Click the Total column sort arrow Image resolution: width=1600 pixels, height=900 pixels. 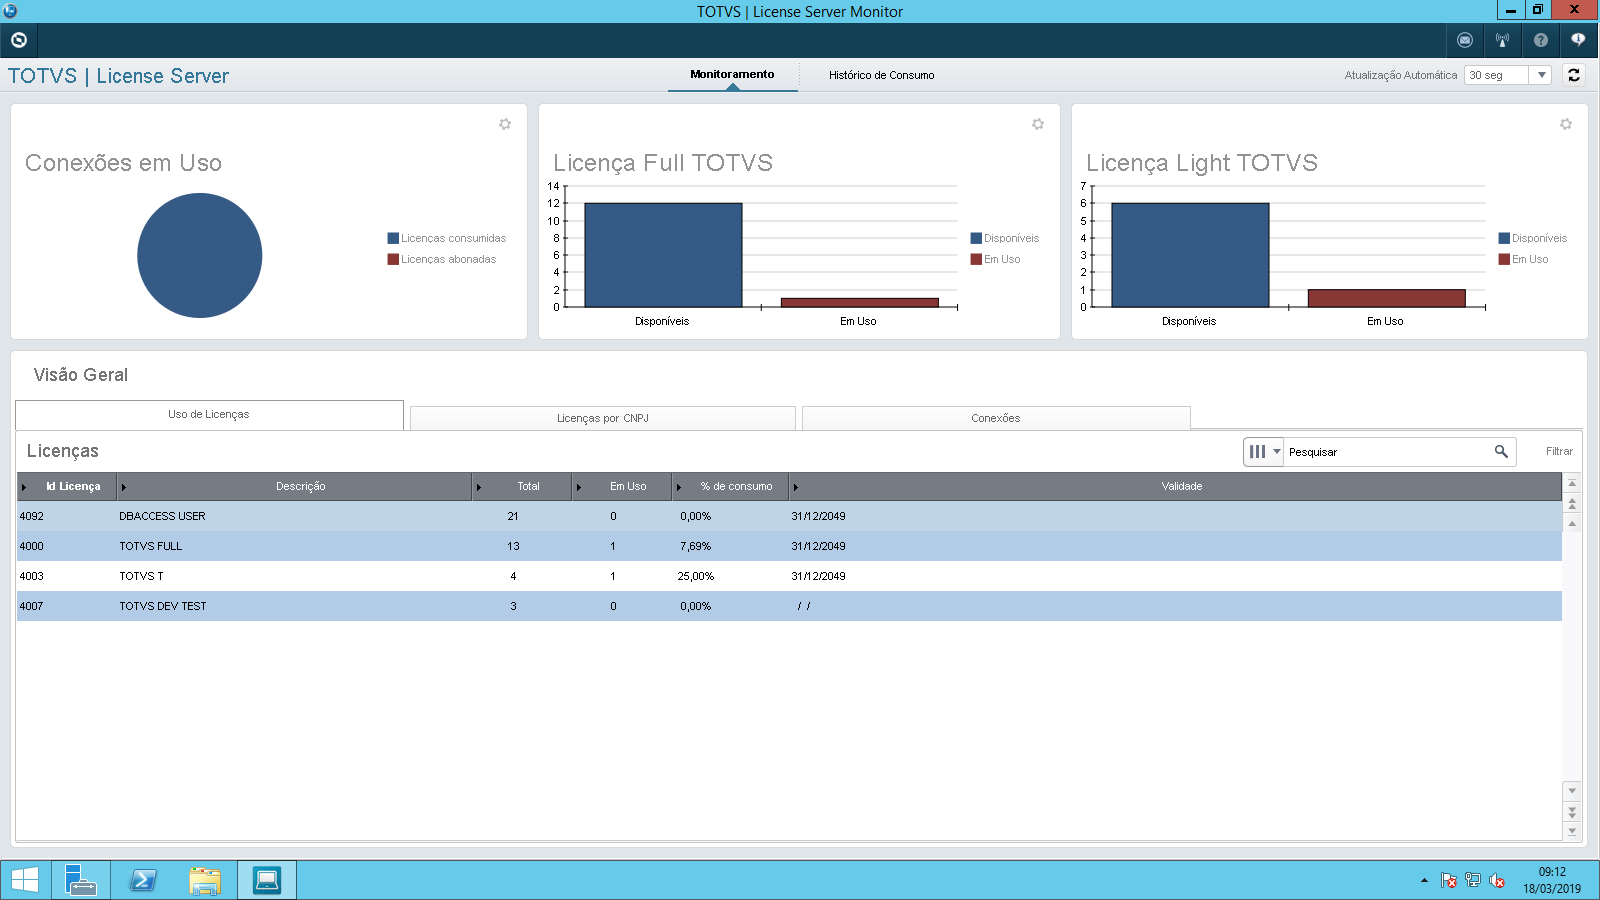(478, 487)
